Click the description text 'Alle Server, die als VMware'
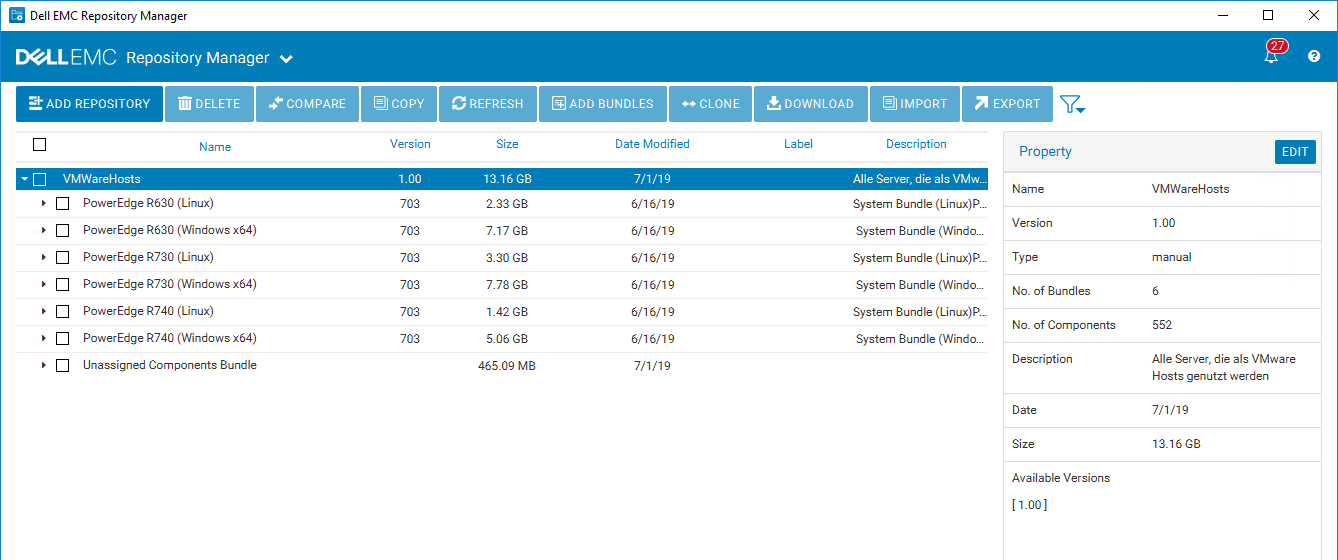 tap(1224, 359)
